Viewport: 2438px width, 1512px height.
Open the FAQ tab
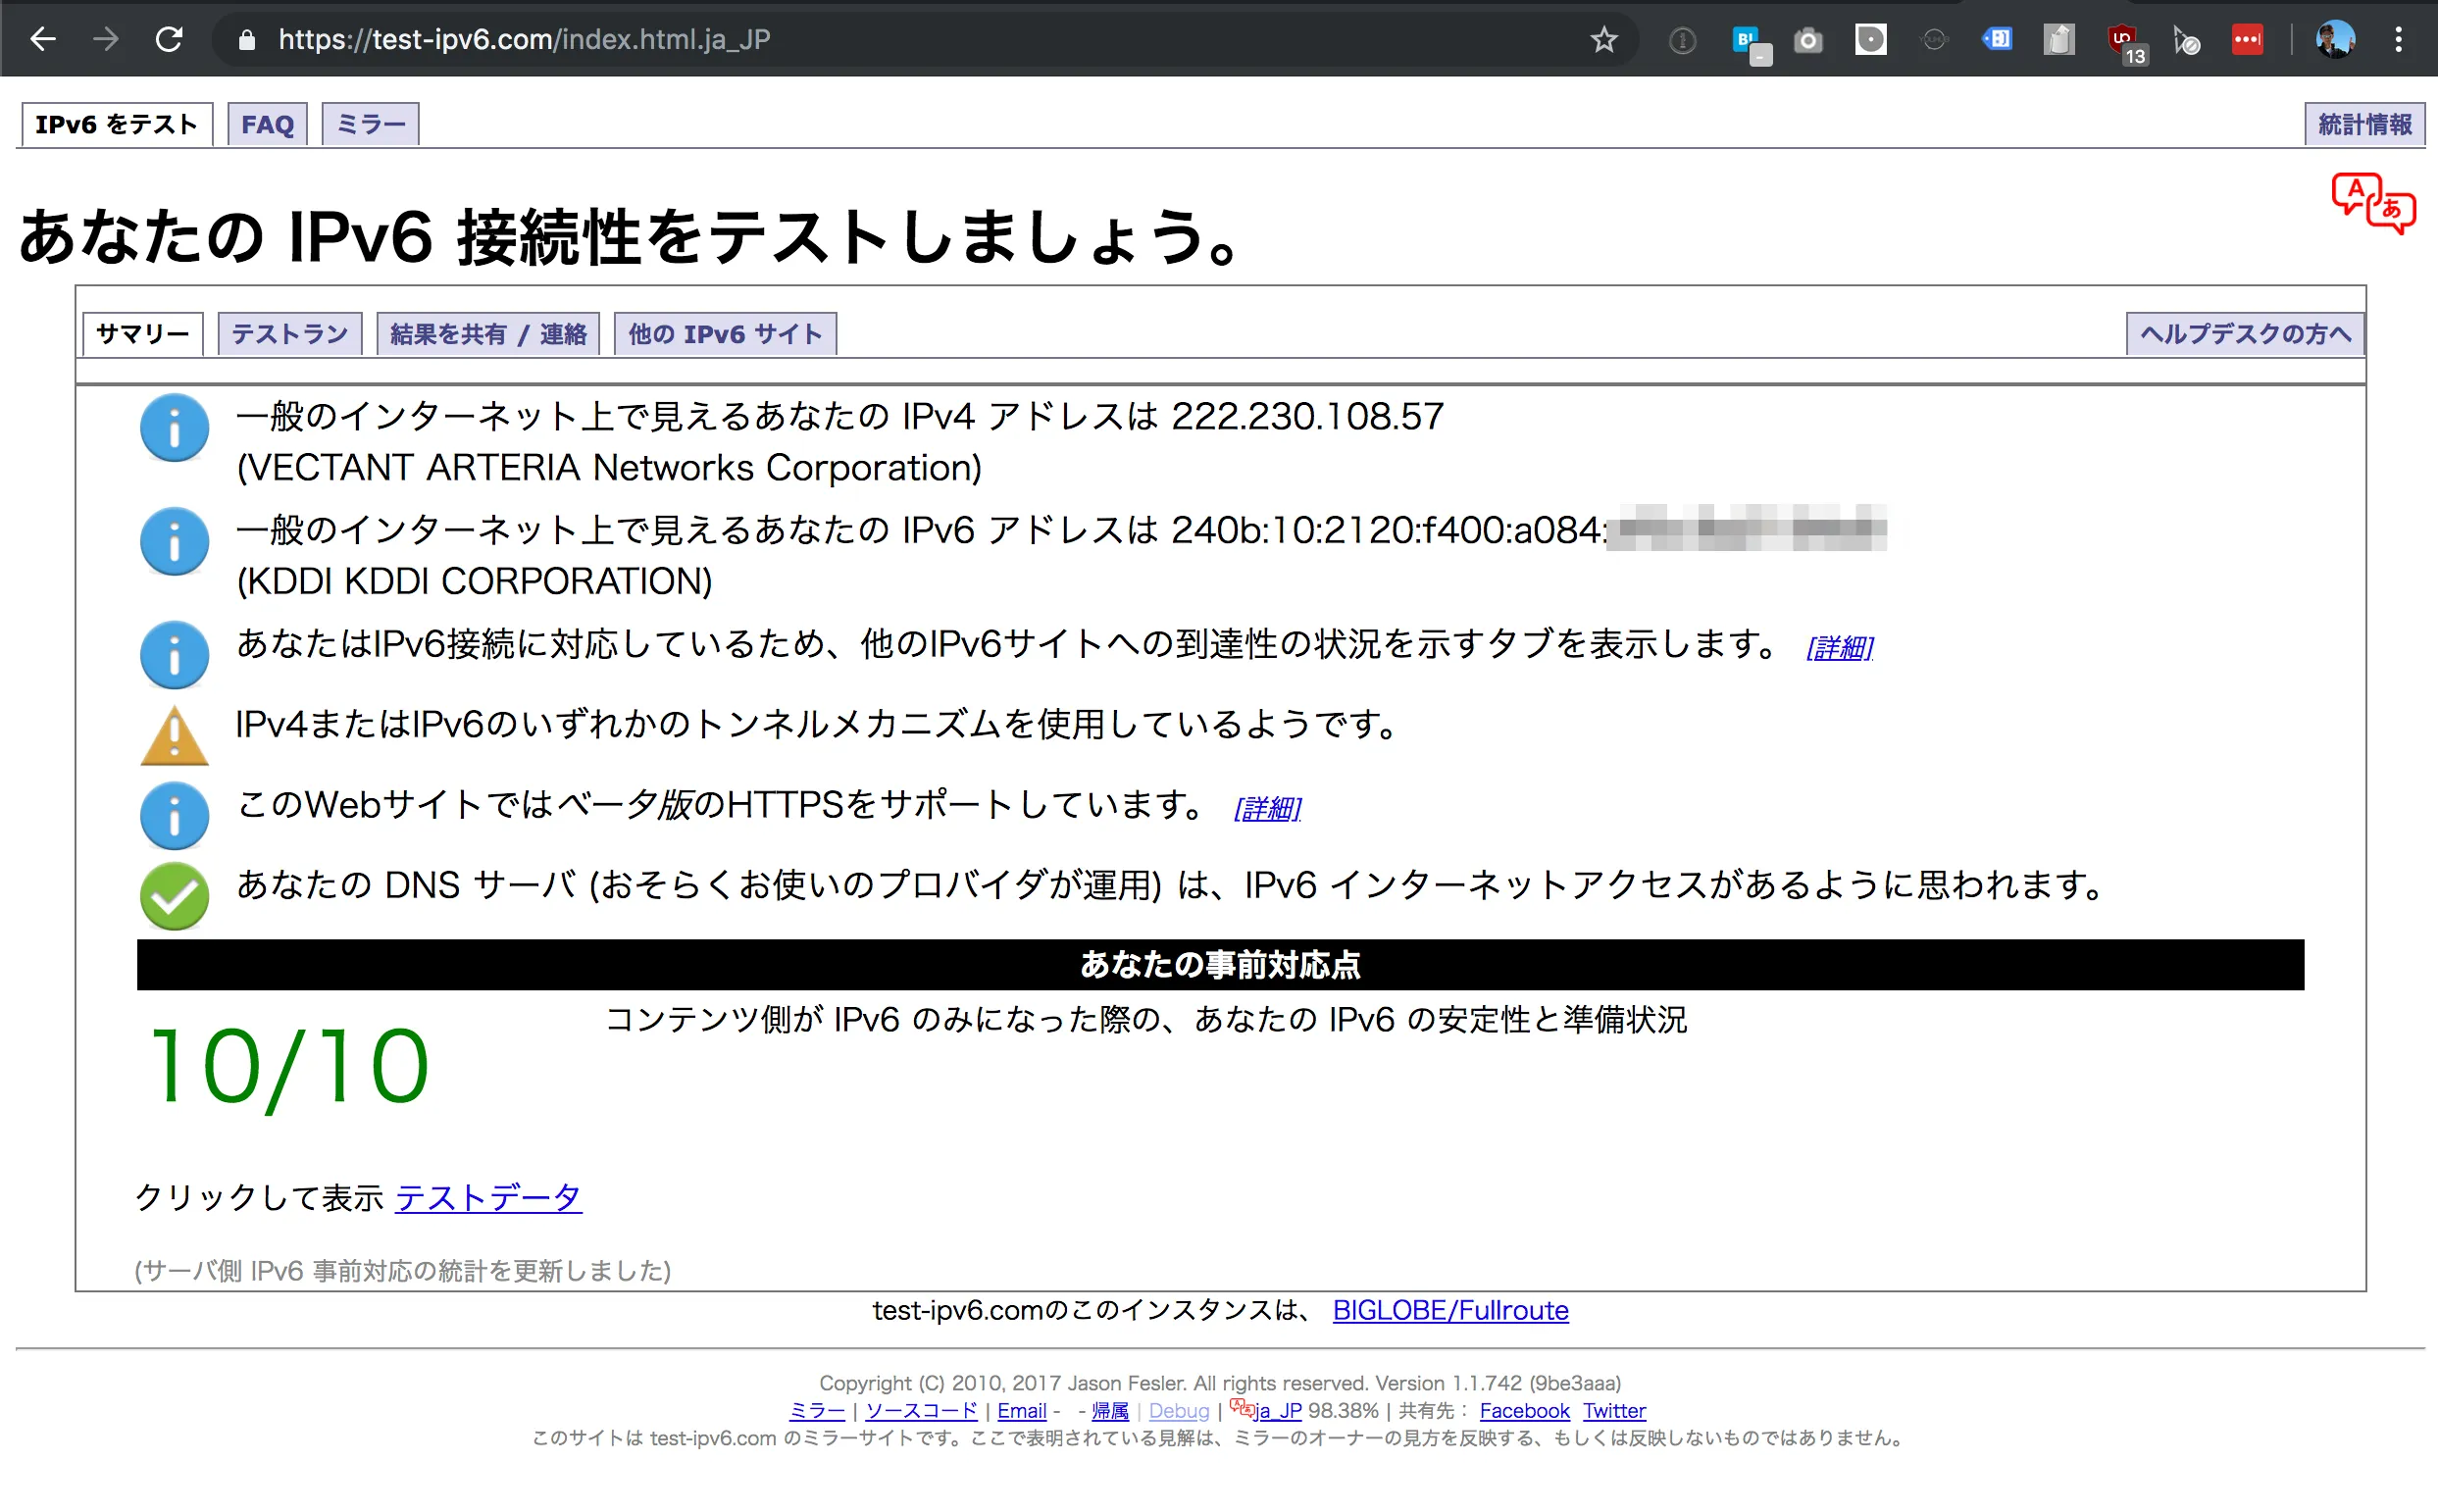click(x=267, y=125)
